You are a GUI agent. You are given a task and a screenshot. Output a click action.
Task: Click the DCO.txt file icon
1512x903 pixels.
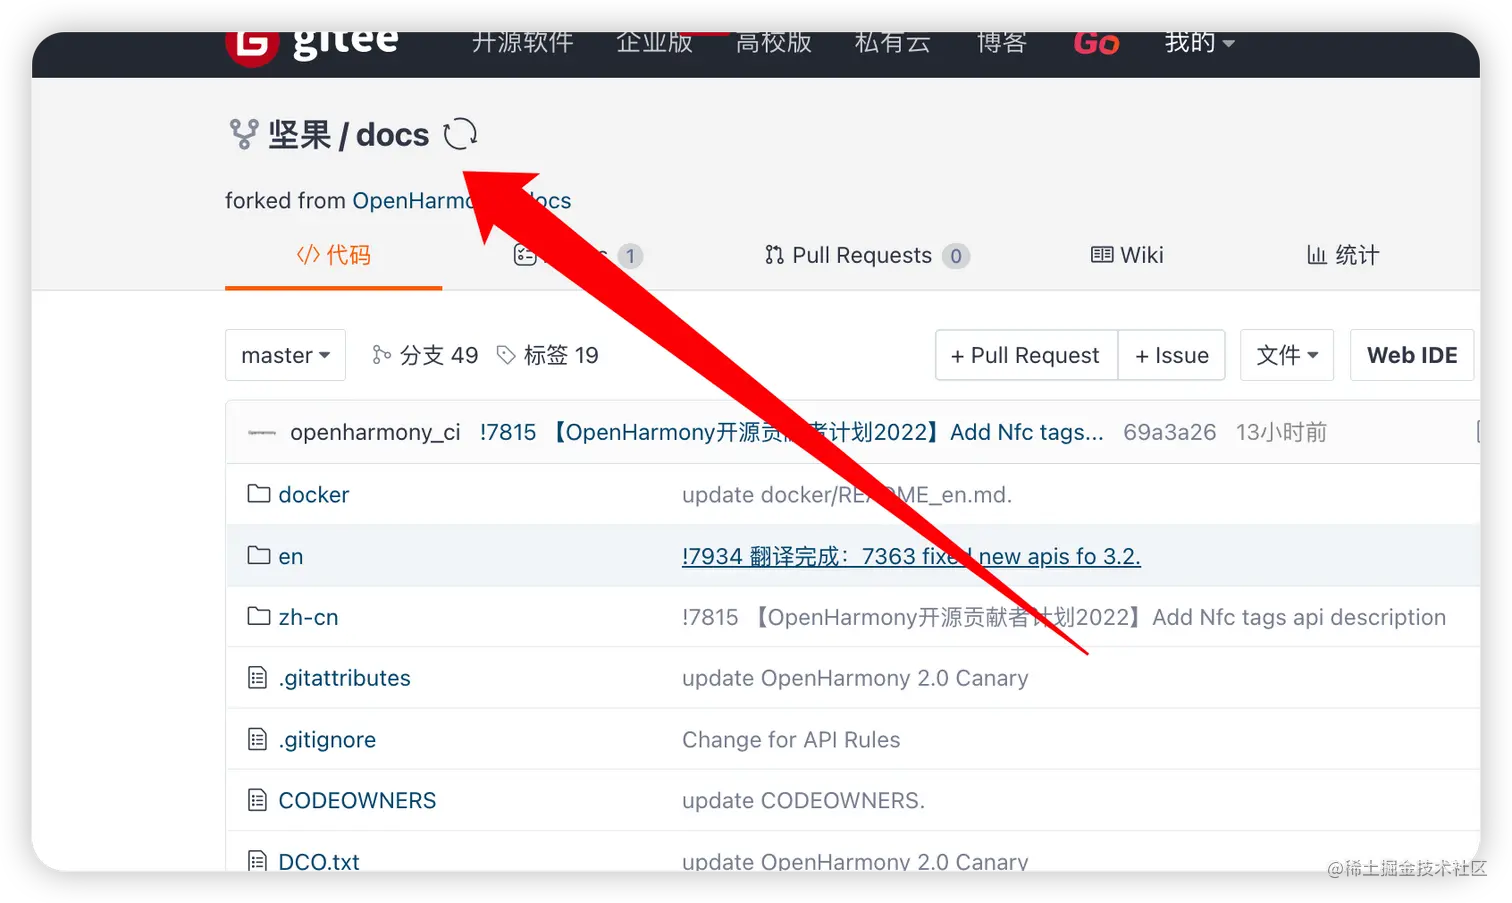click(258, 860)
